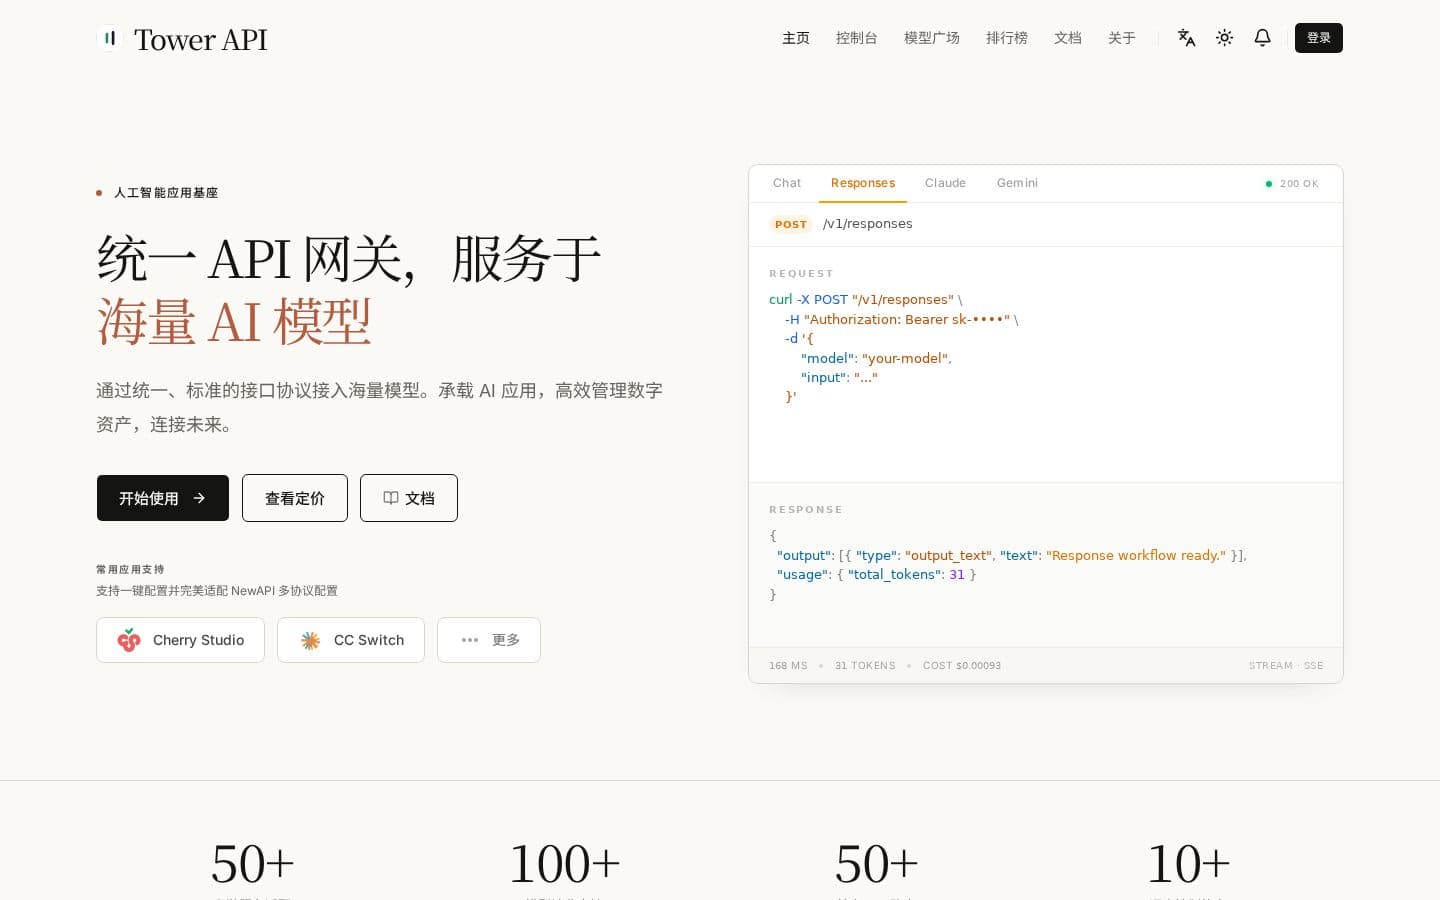Click the STREAM · SSE footer label

click(1286, 666)
